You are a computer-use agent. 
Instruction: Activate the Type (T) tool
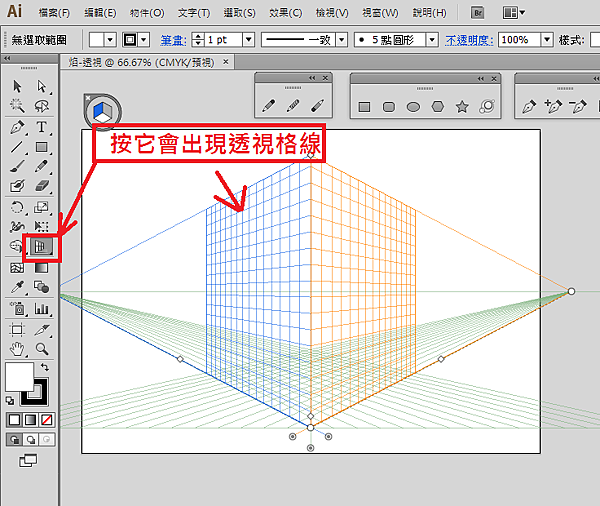[x=41, y=127]
